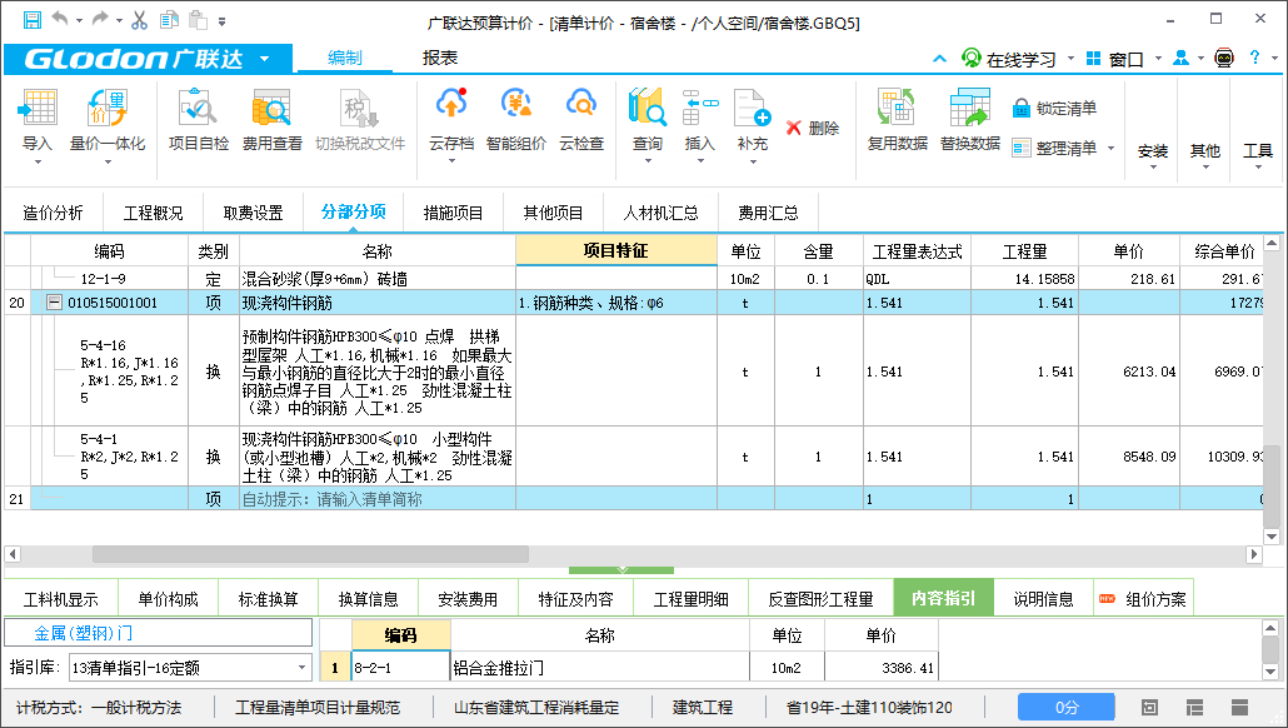Click the paste clipboard icon

coord(198,20)
